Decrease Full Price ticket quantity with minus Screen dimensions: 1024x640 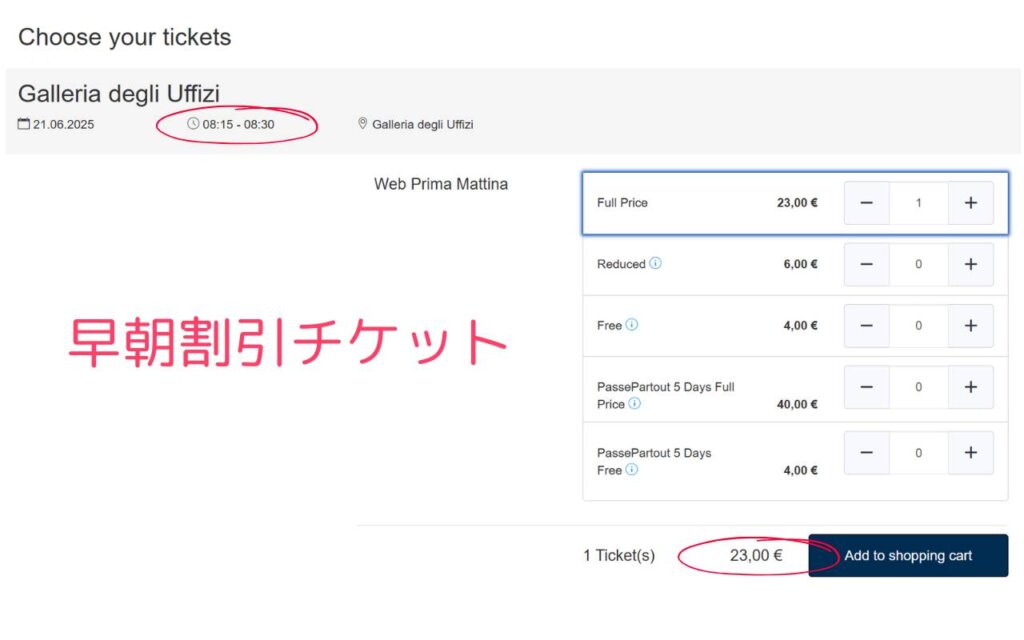(x=867, y=203)
